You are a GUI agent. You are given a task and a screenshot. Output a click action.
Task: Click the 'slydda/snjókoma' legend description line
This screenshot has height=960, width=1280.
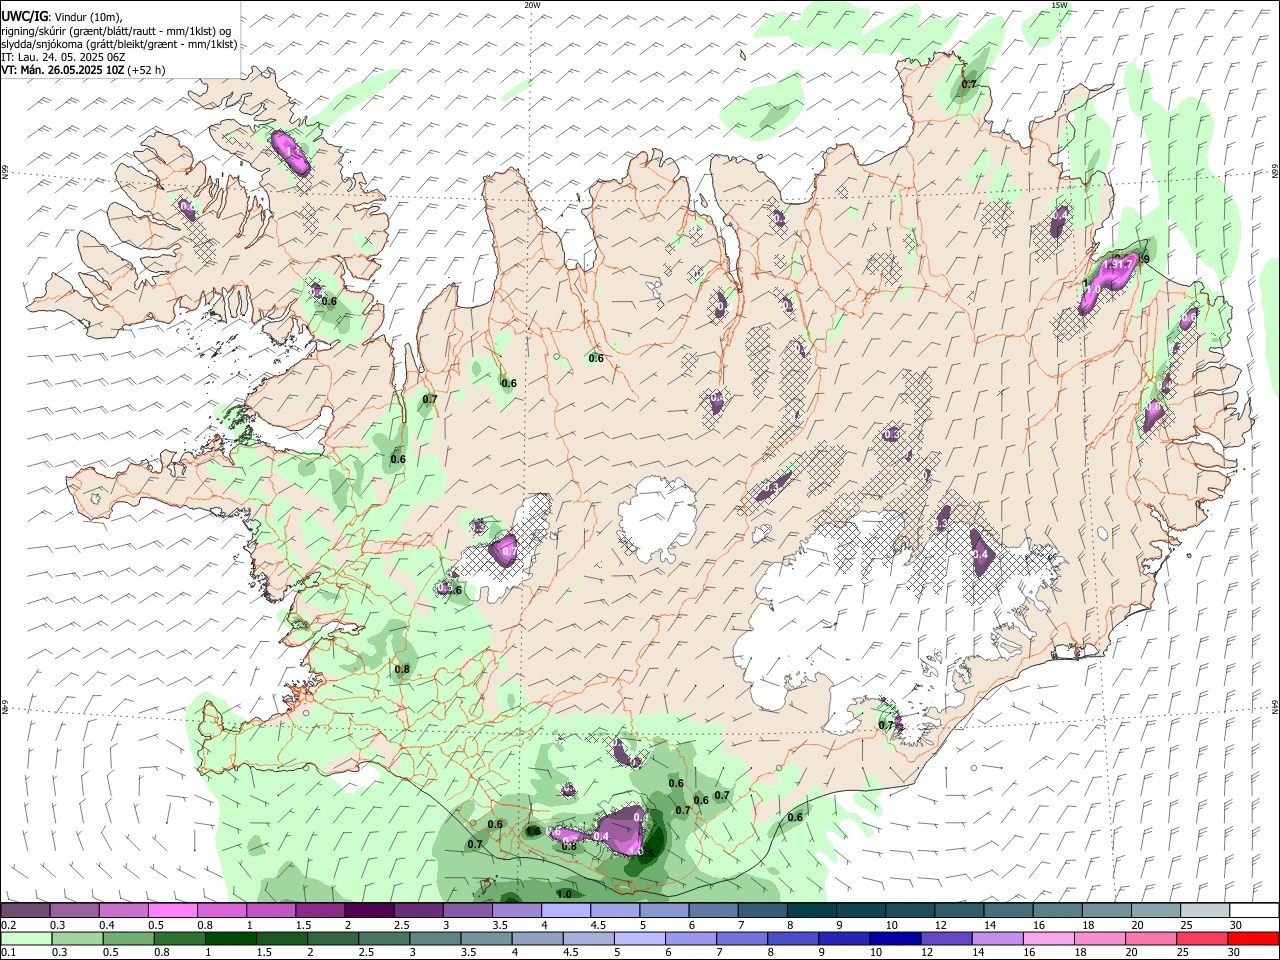pos(119,44)
